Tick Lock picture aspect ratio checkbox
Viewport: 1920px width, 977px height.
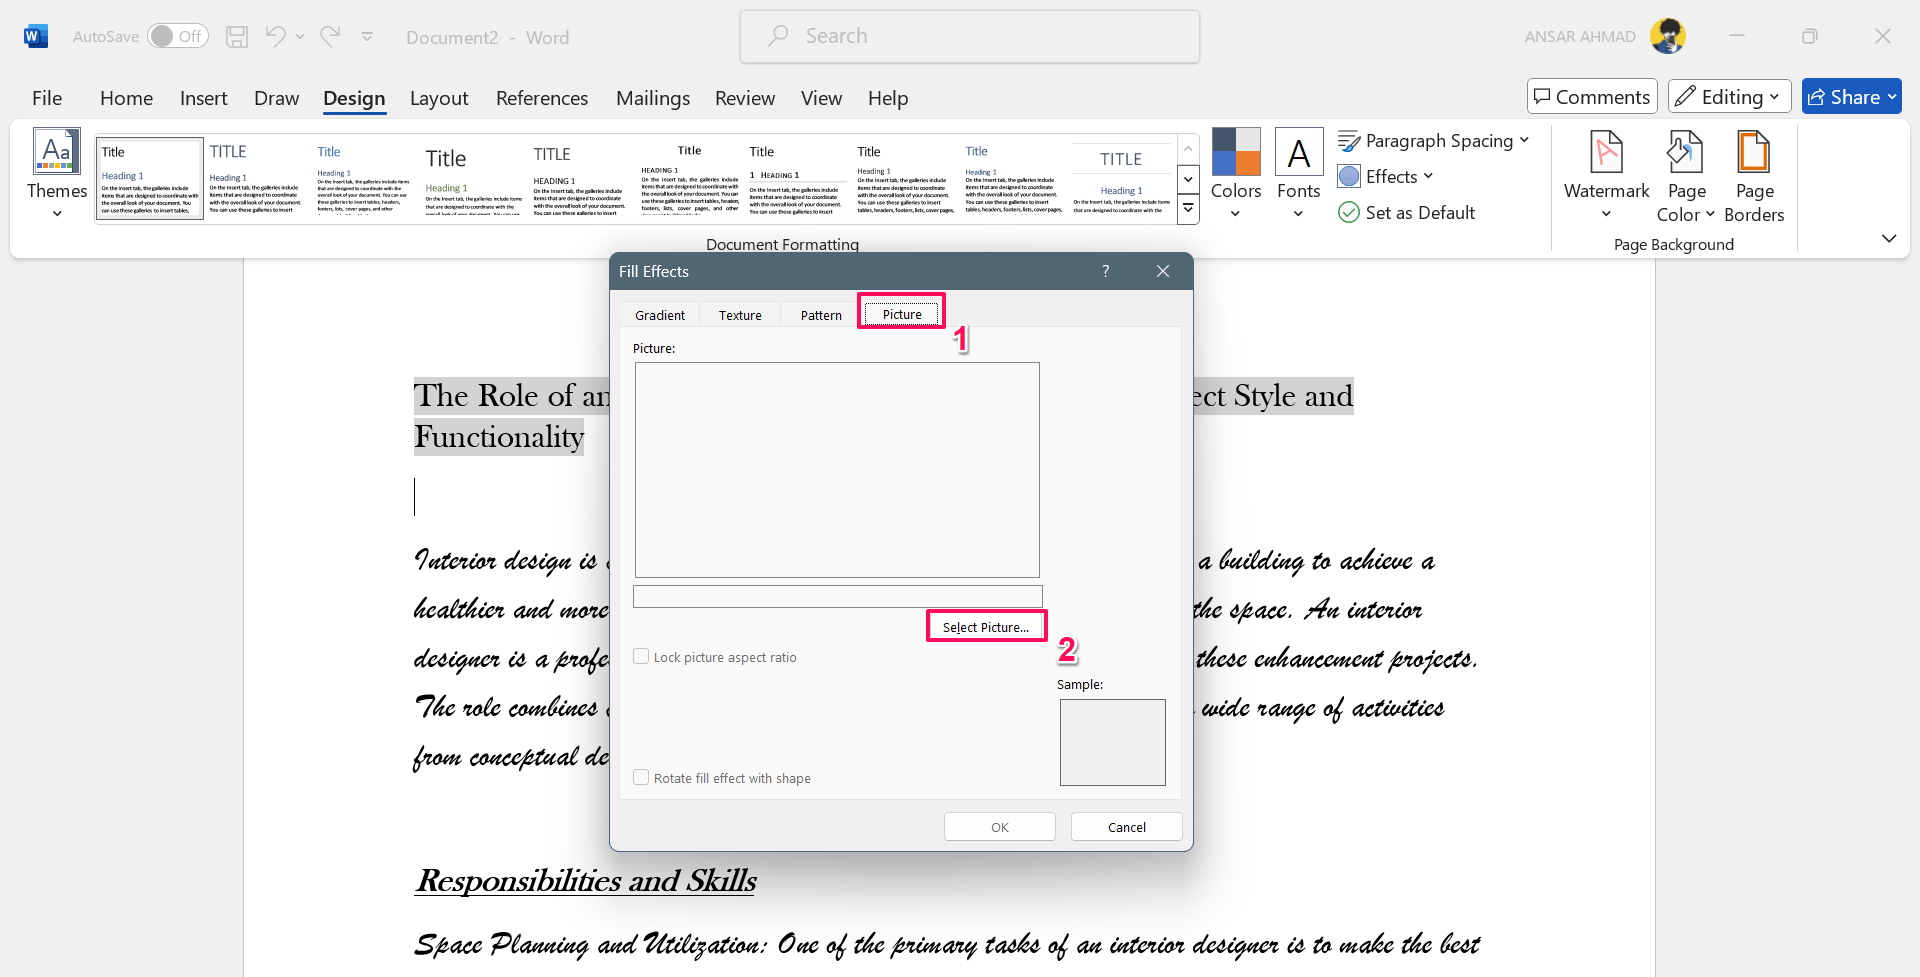(641, 657)
